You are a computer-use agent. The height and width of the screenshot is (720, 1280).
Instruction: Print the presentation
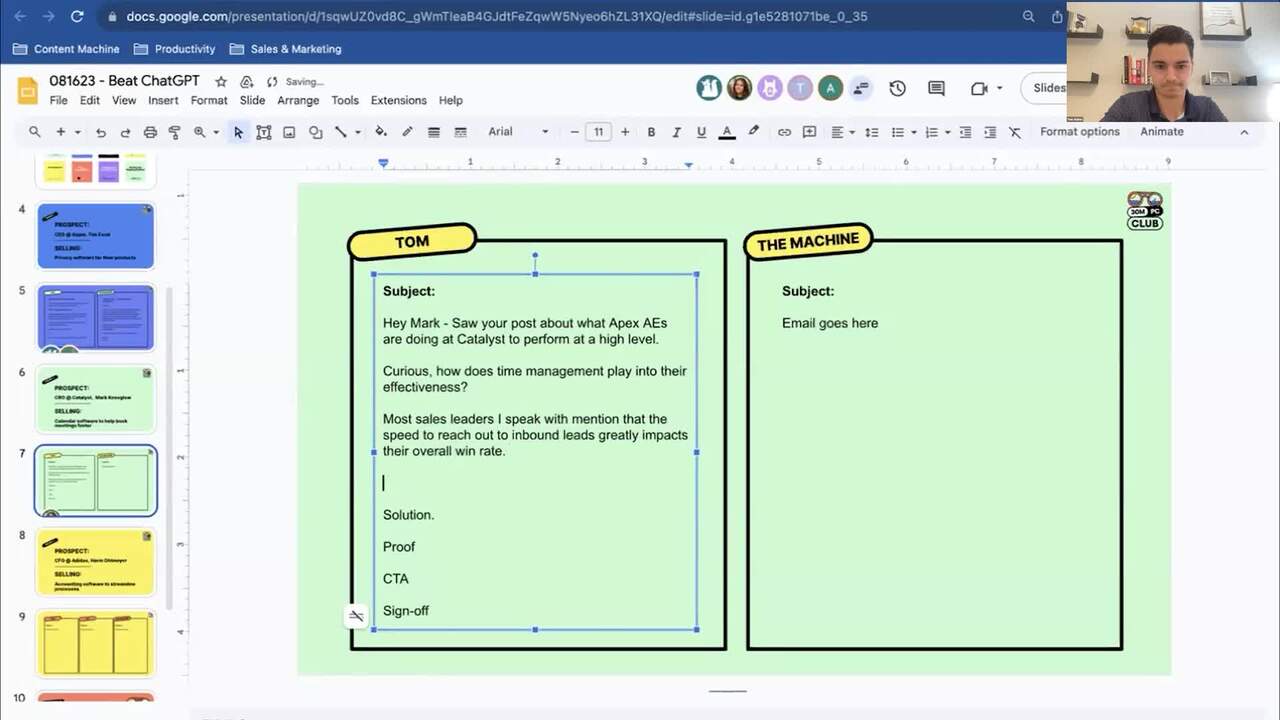(x=150, y=132)
